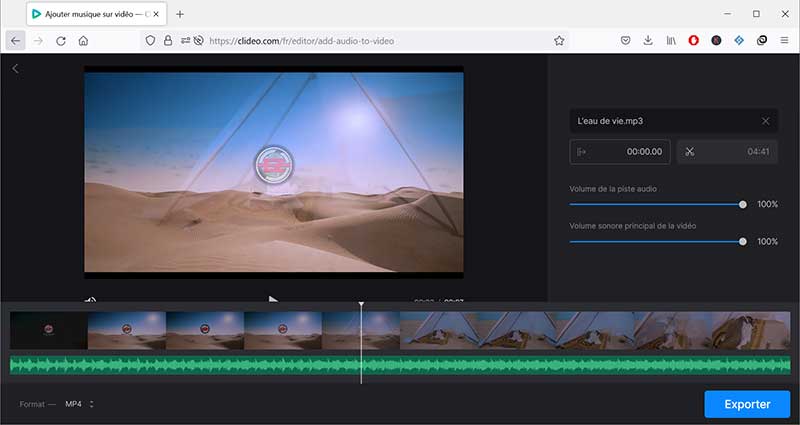
Task: Close the Ajouter musique sur vidéo tab
Action: click(x=157, y=14)
